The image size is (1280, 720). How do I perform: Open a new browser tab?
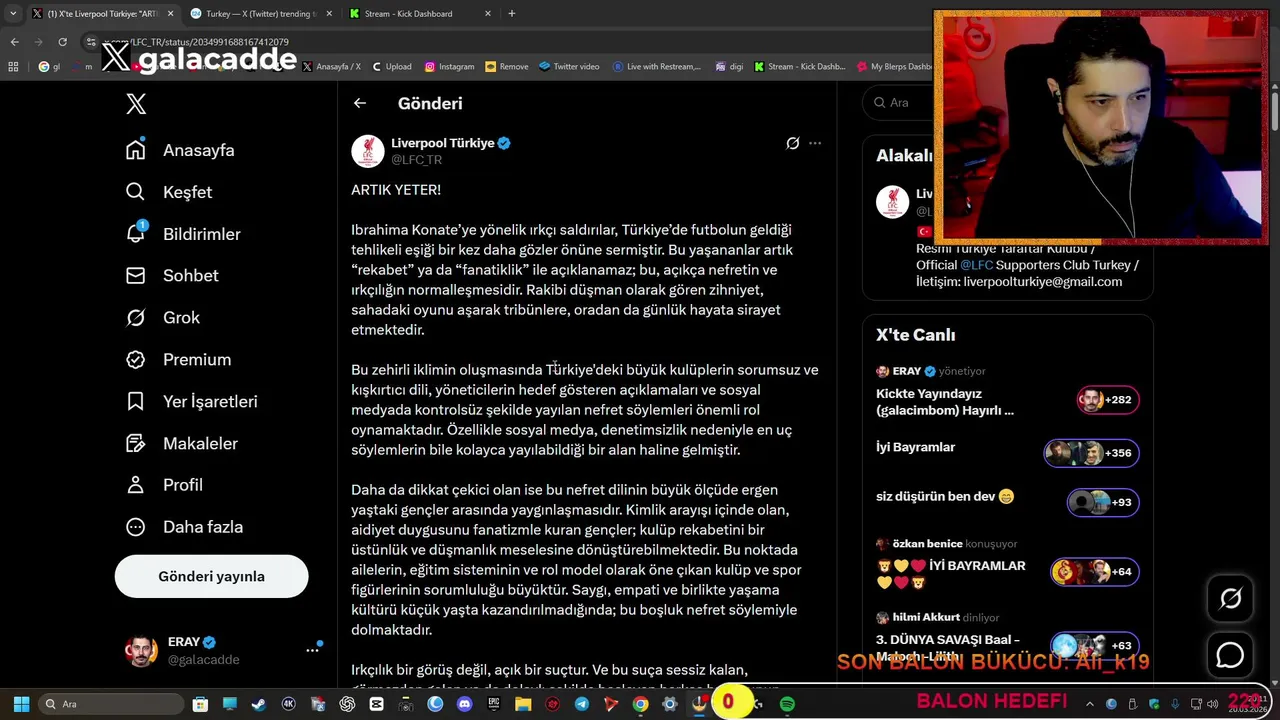[x=512, y=14]
